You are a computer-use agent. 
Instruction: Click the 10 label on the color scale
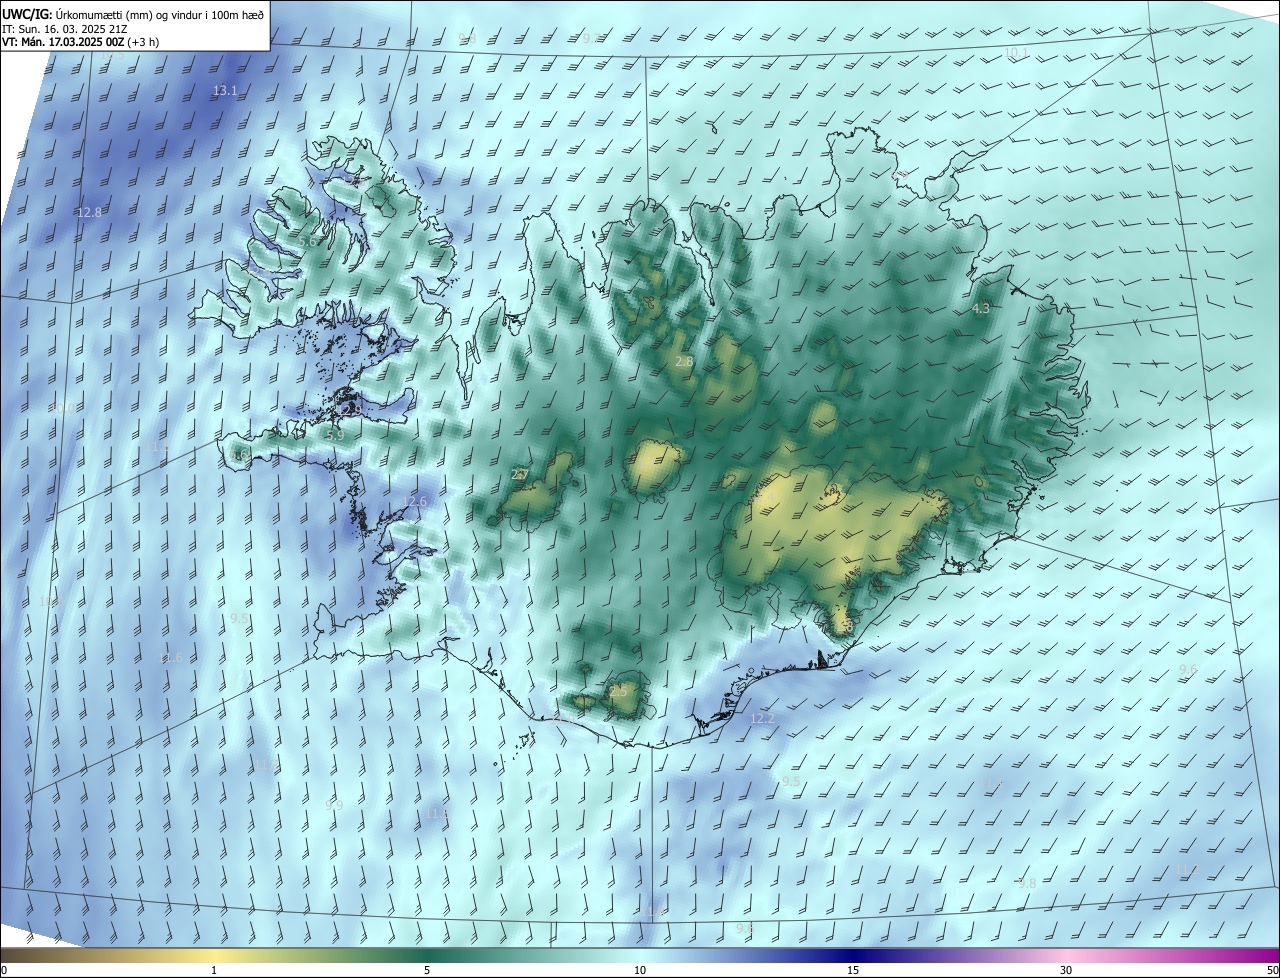[x=640, y=971]
